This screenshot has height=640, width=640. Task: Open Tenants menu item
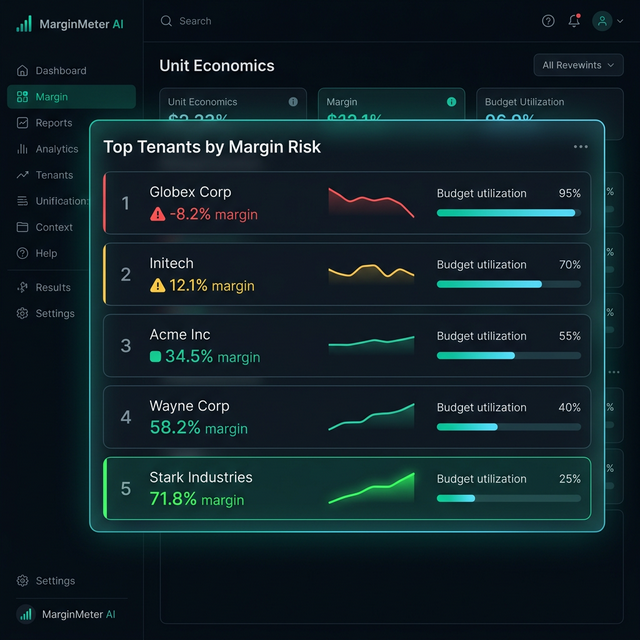[x=54, y=175]
